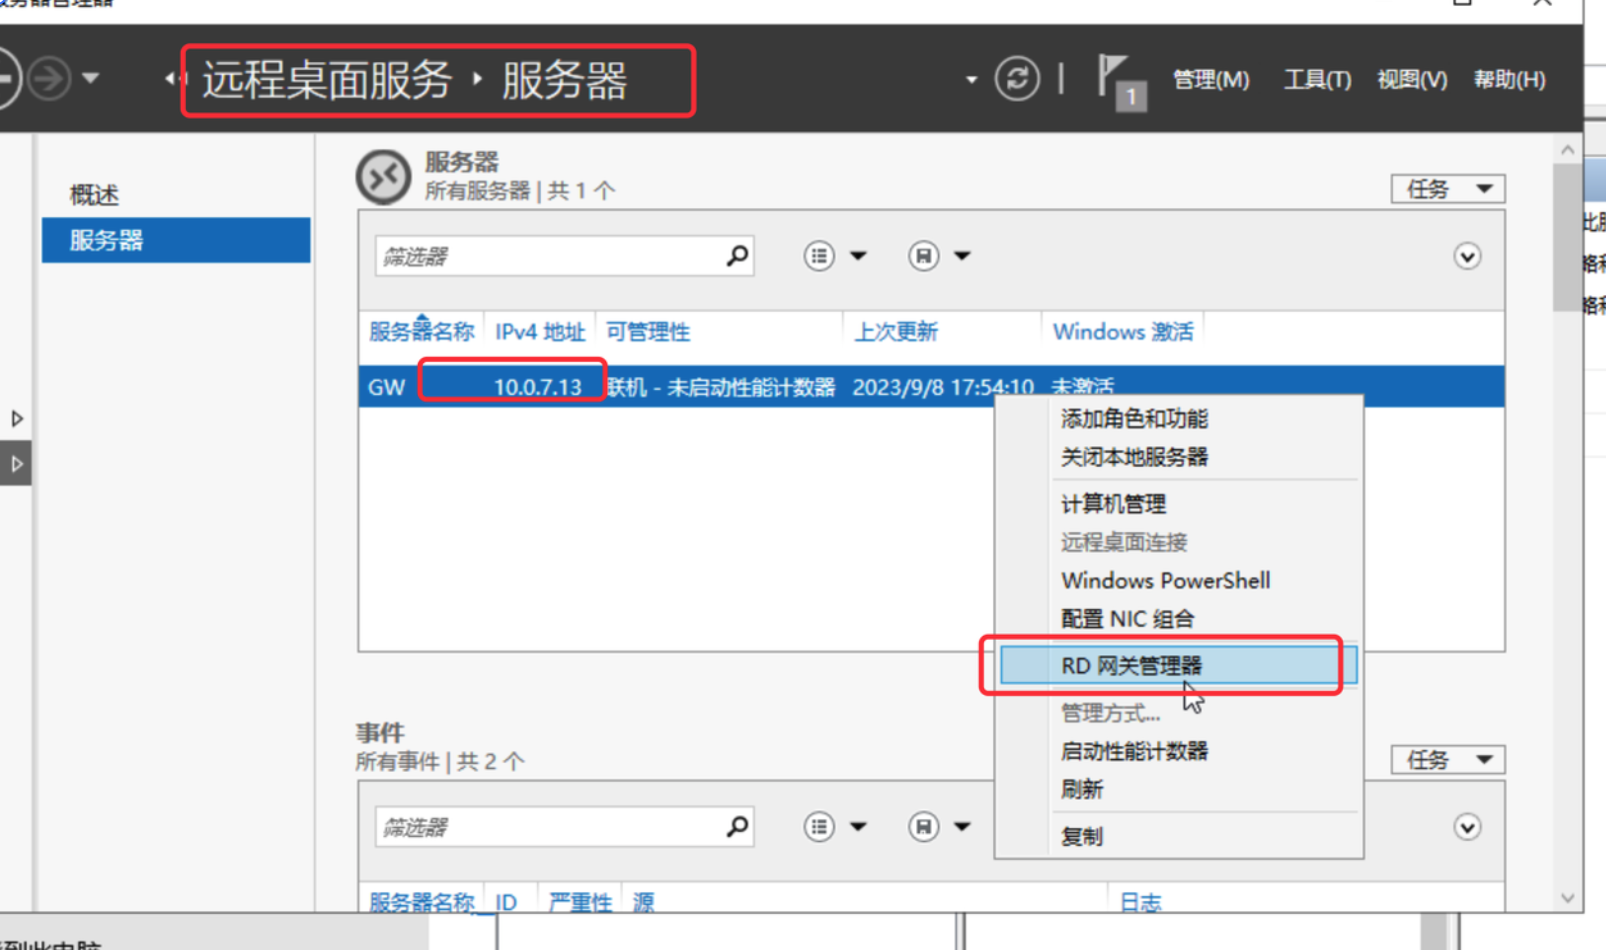The width and height of the screenshot is (1606, 950).
Task: Expand the left edge panel arrow
Action: point(16,419)
